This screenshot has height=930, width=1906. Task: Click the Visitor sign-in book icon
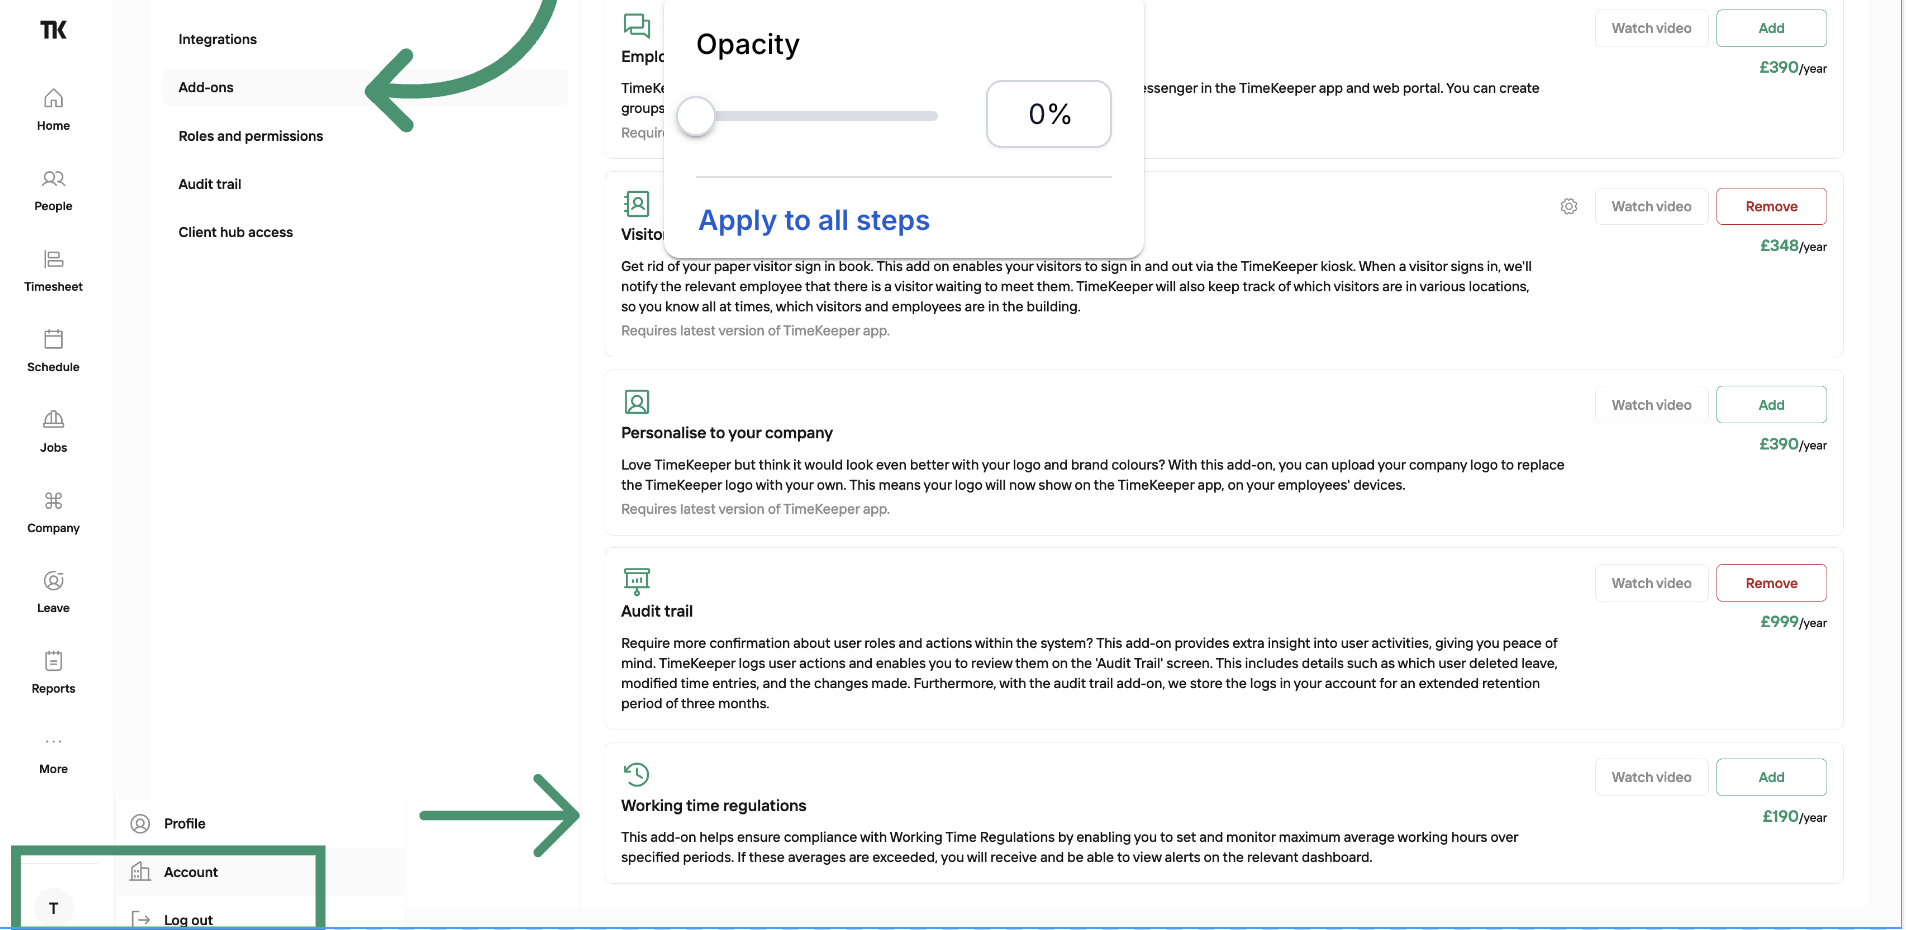click(x=637, y=204)
